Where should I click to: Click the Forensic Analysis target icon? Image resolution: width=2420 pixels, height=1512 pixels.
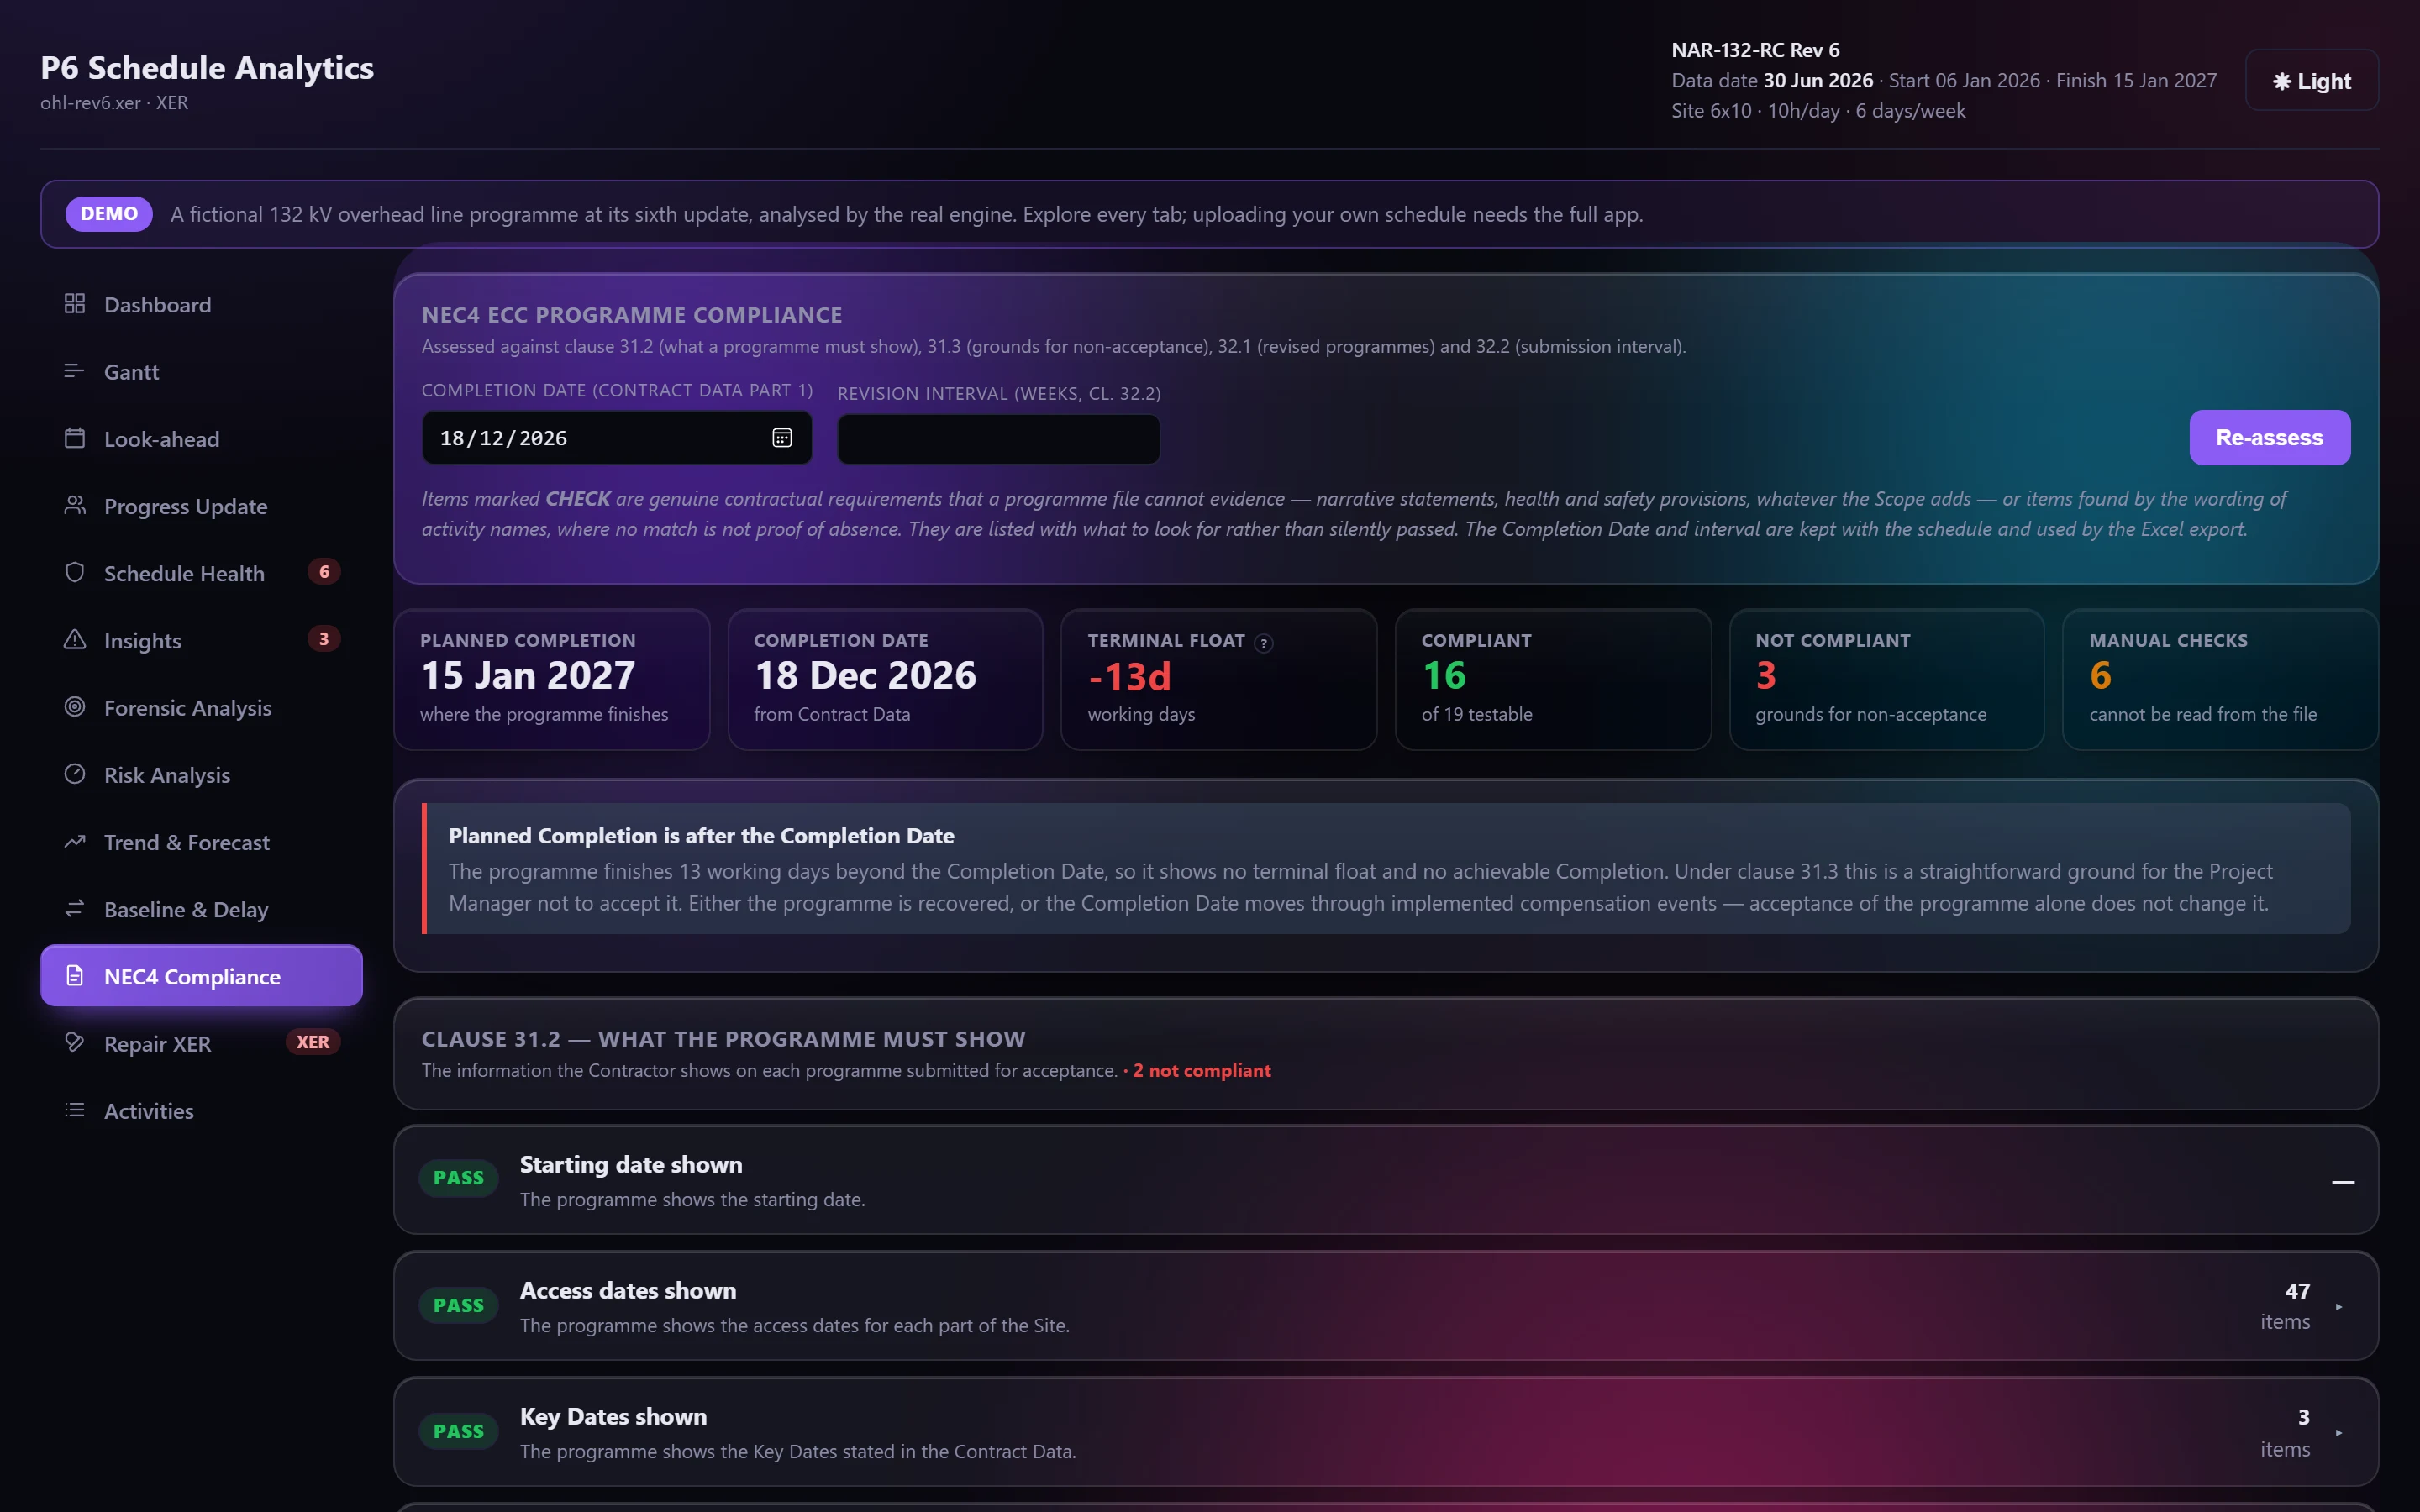(x=75, y=707)
